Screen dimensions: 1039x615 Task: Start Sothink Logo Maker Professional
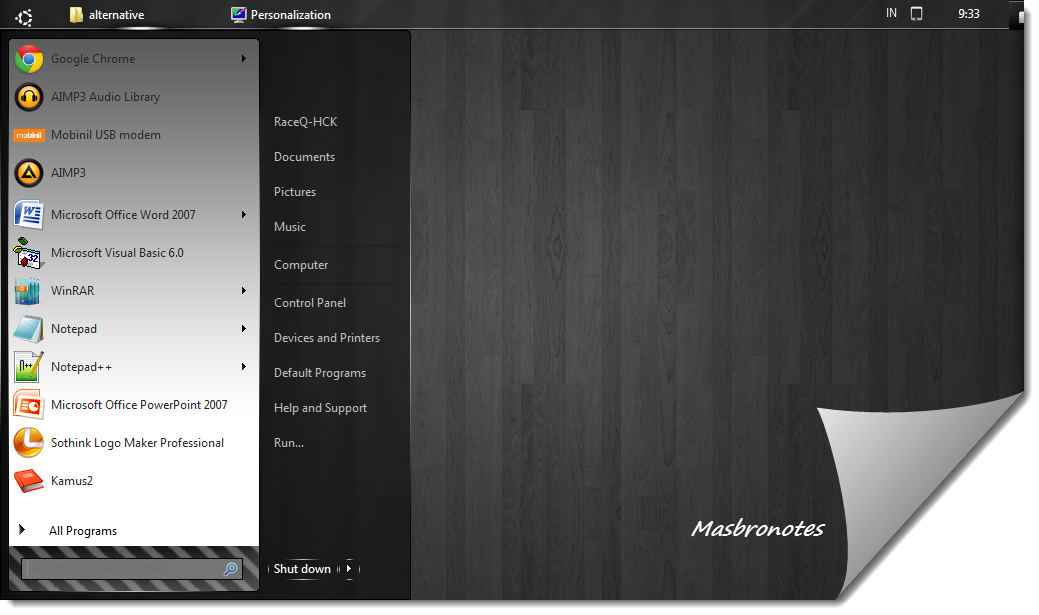136,442
